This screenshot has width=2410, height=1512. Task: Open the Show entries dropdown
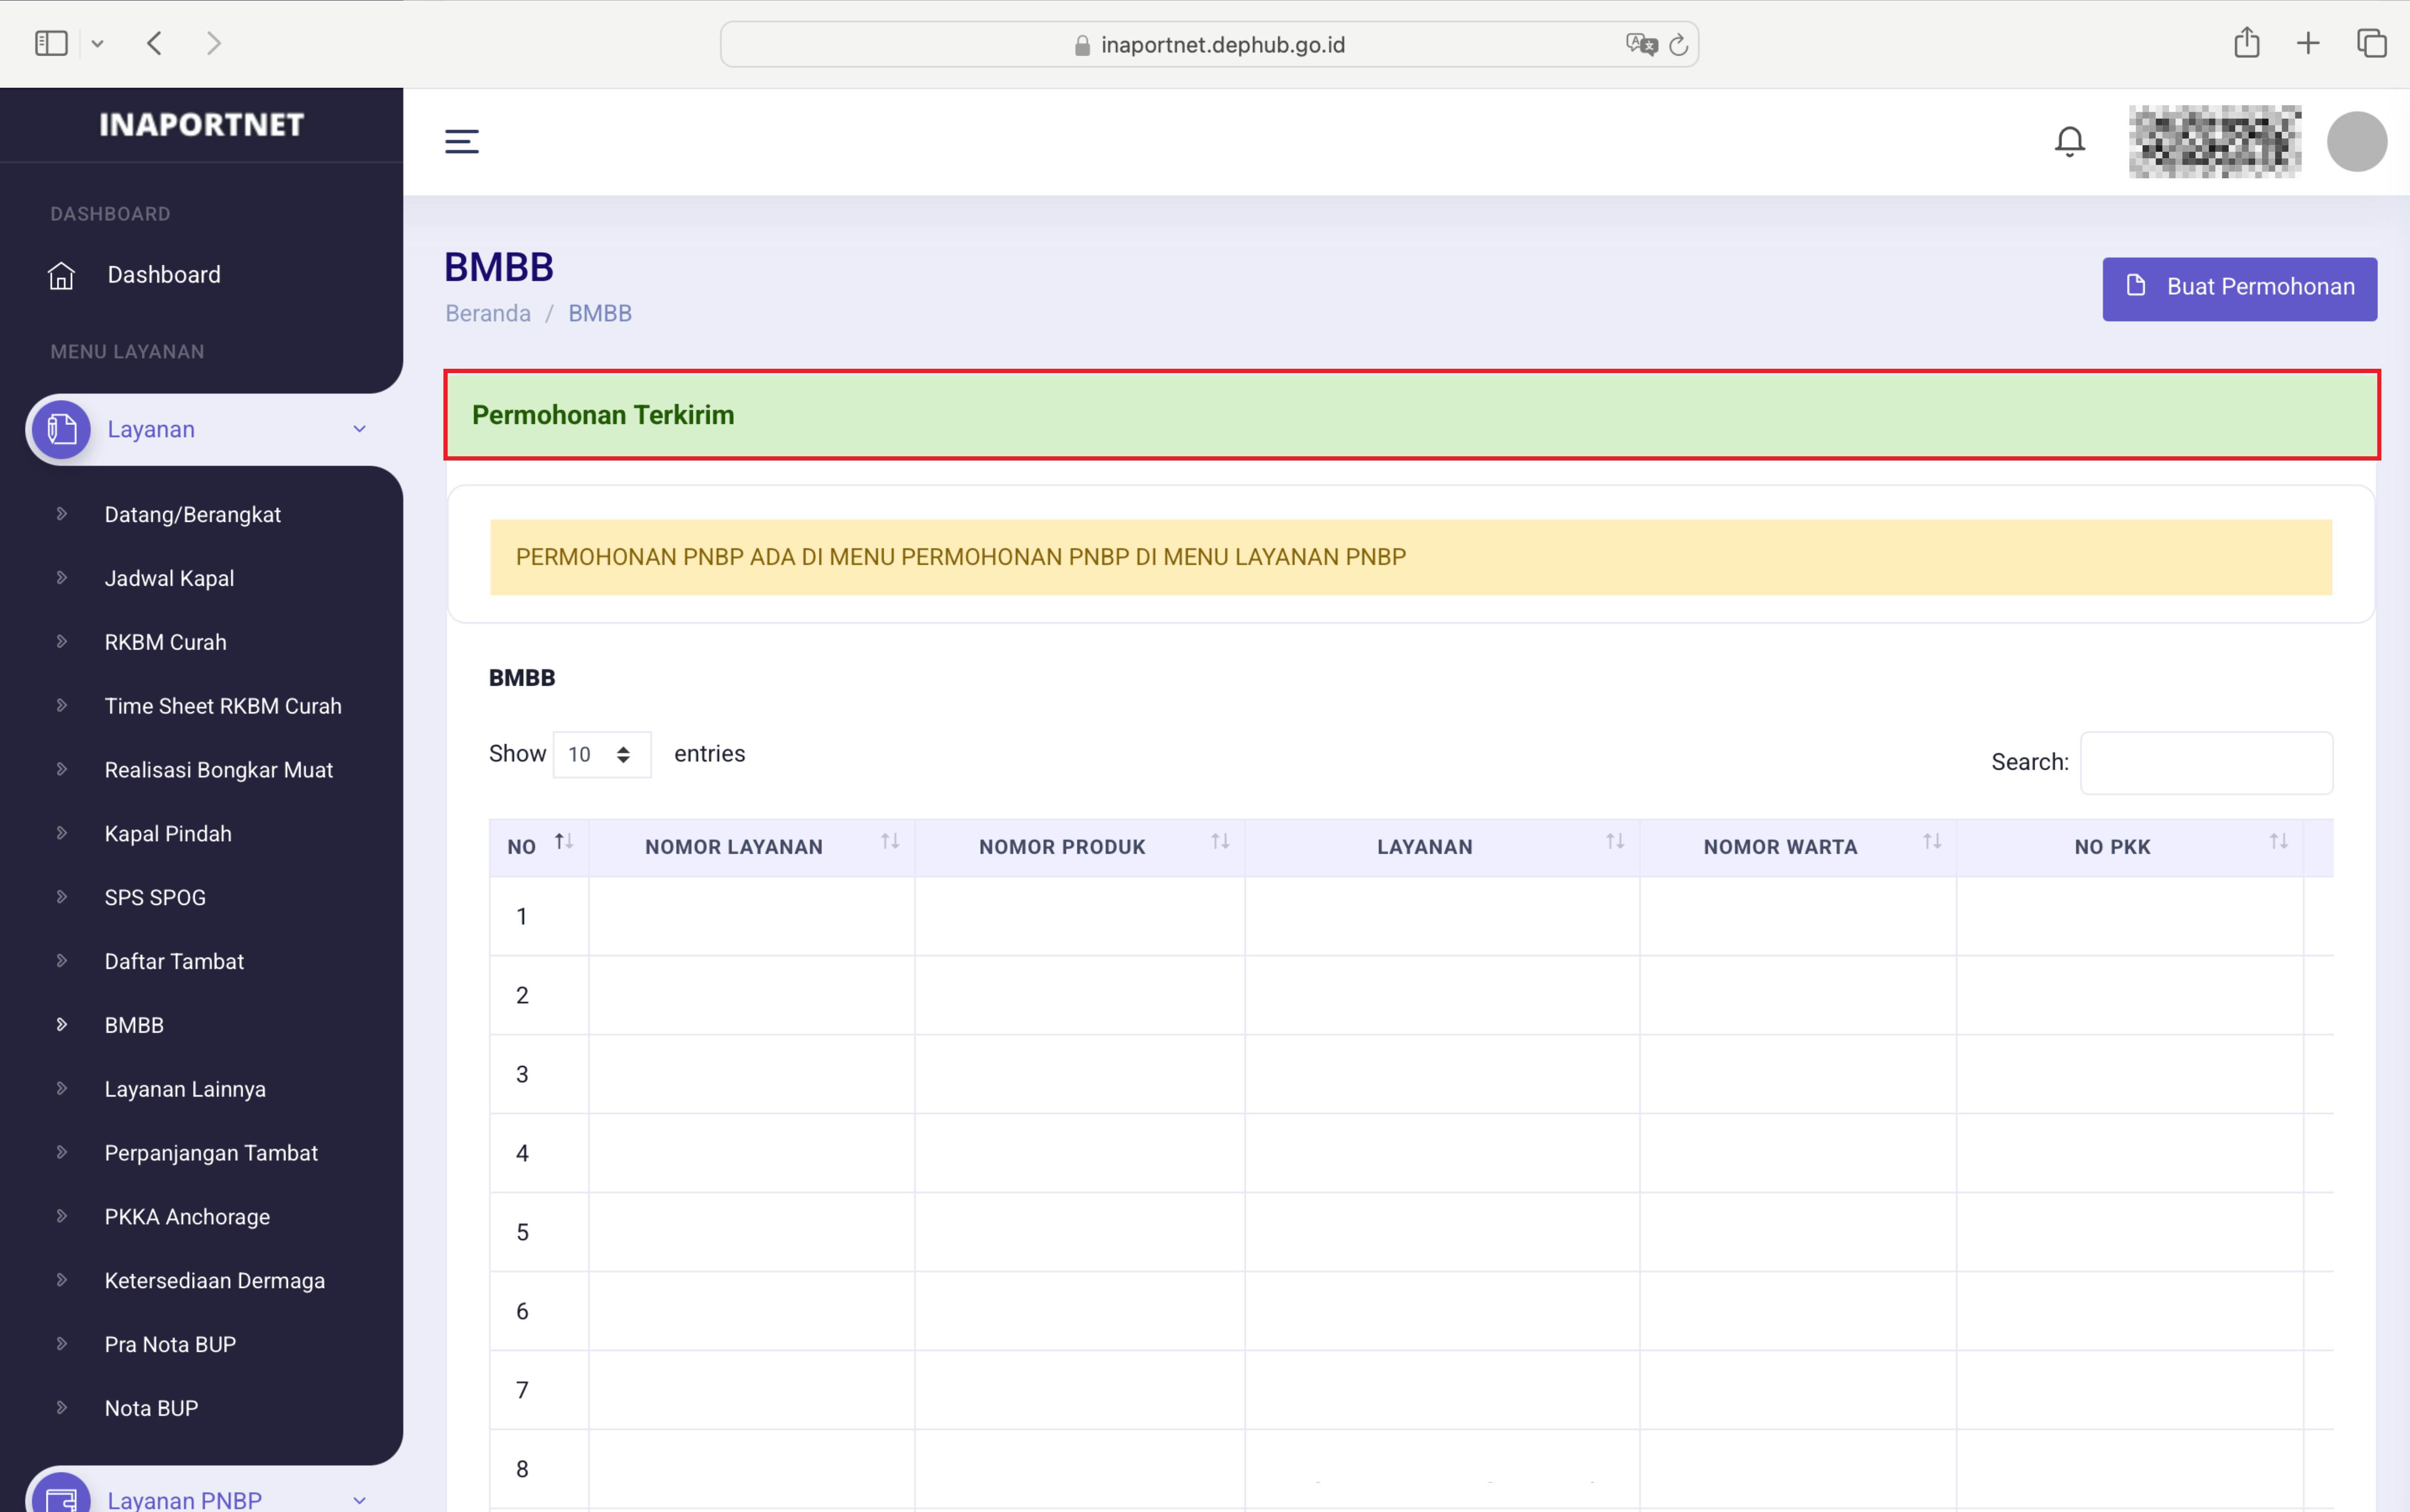click(x=601, y=755)
